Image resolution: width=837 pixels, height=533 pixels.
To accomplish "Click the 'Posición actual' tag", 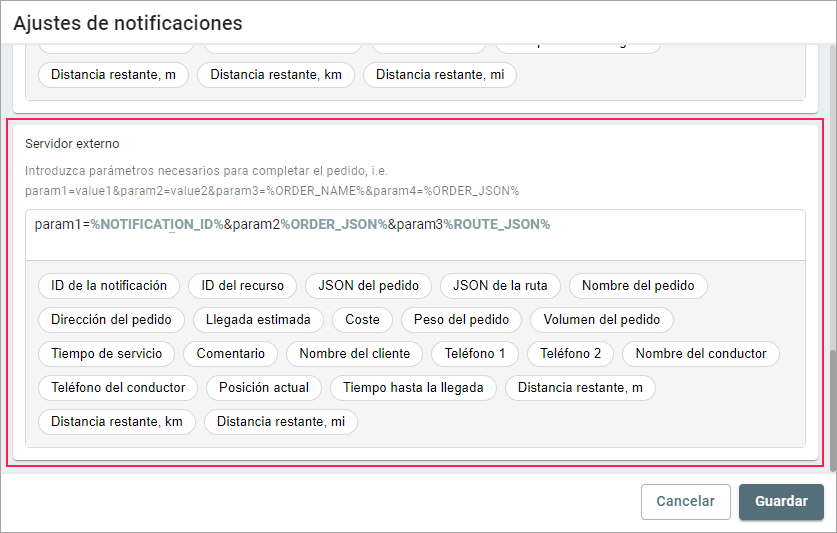I will 264,388.
